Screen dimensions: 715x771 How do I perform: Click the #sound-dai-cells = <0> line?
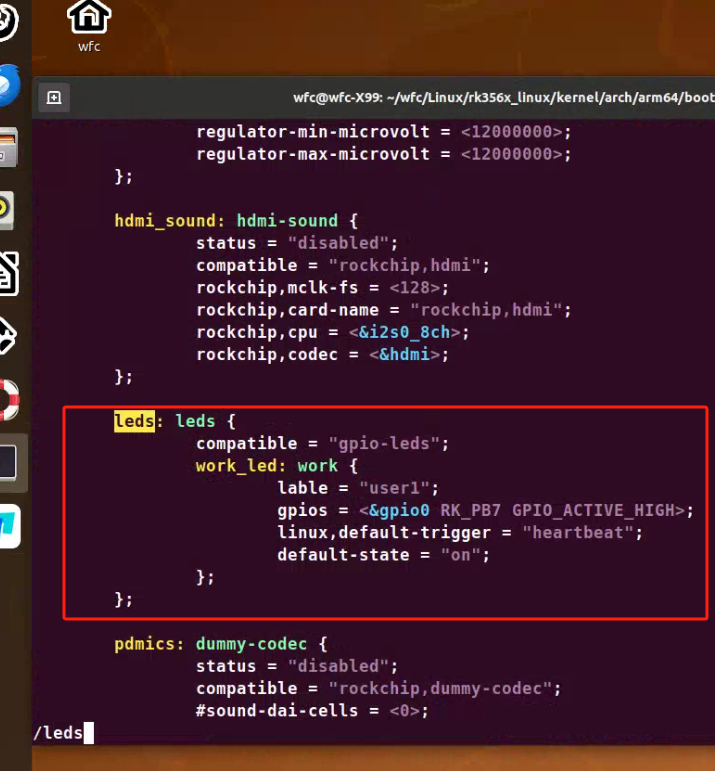(312, 711)
